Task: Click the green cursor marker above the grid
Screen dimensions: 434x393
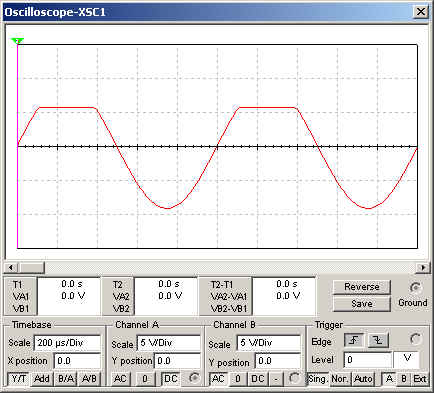Action: coord(17,41)
